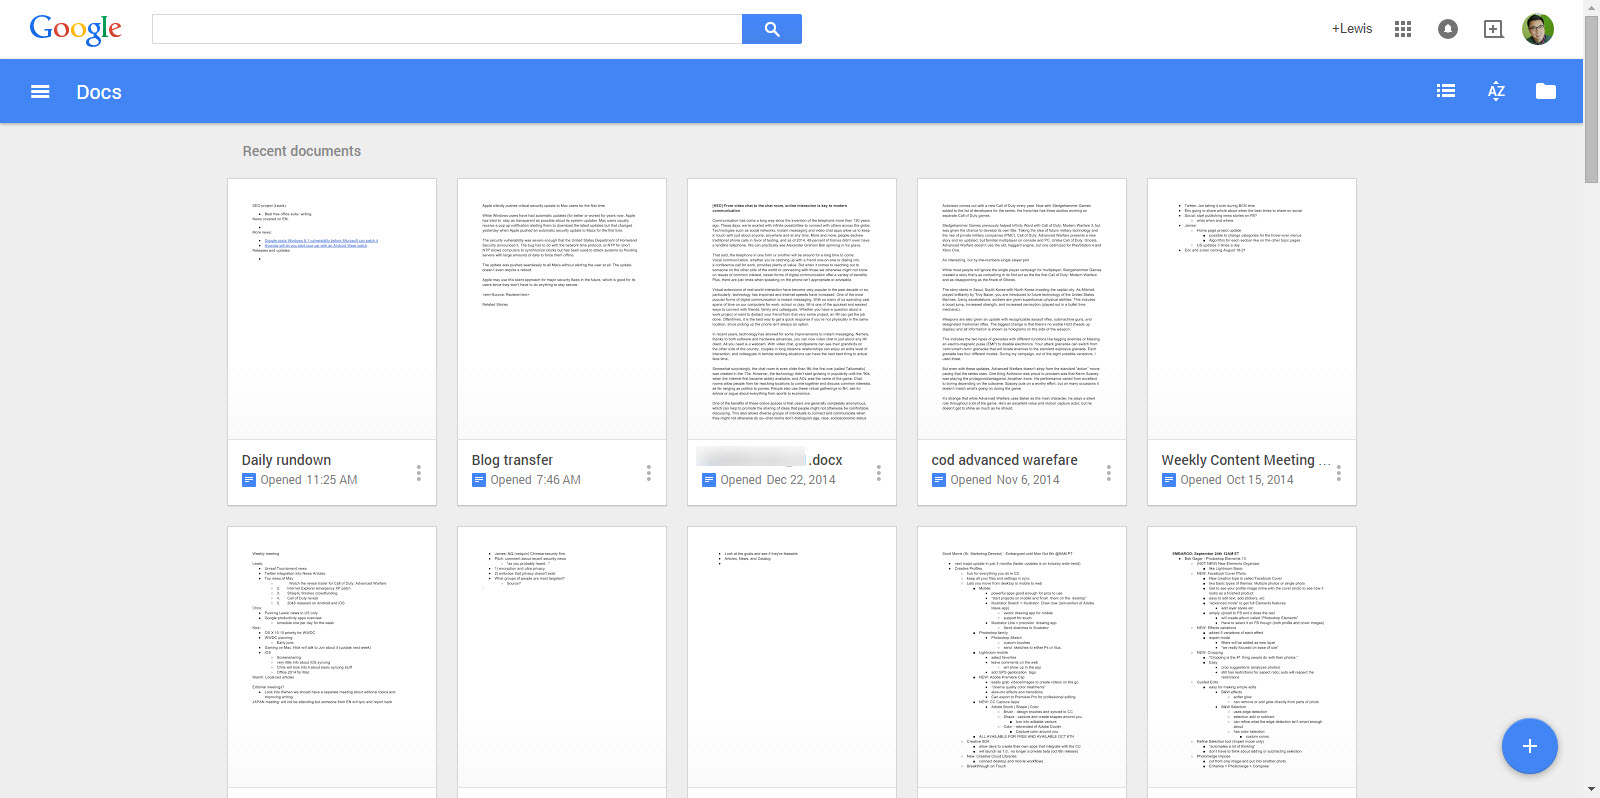This screenshot has width=1600, height=798.
Task: Go to the Google logo homepage
Action: pyautogui.click(x=76, y=29)
